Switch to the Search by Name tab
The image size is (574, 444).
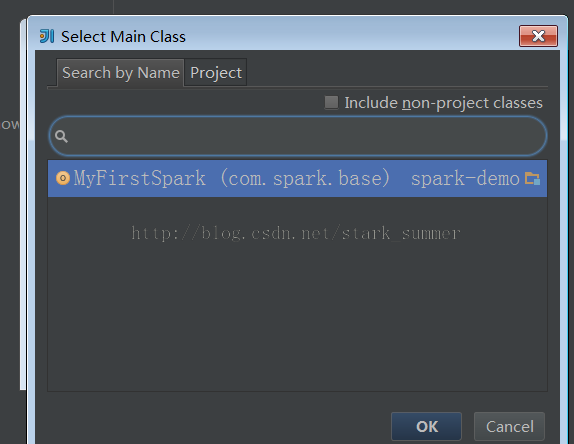[120, 72]
